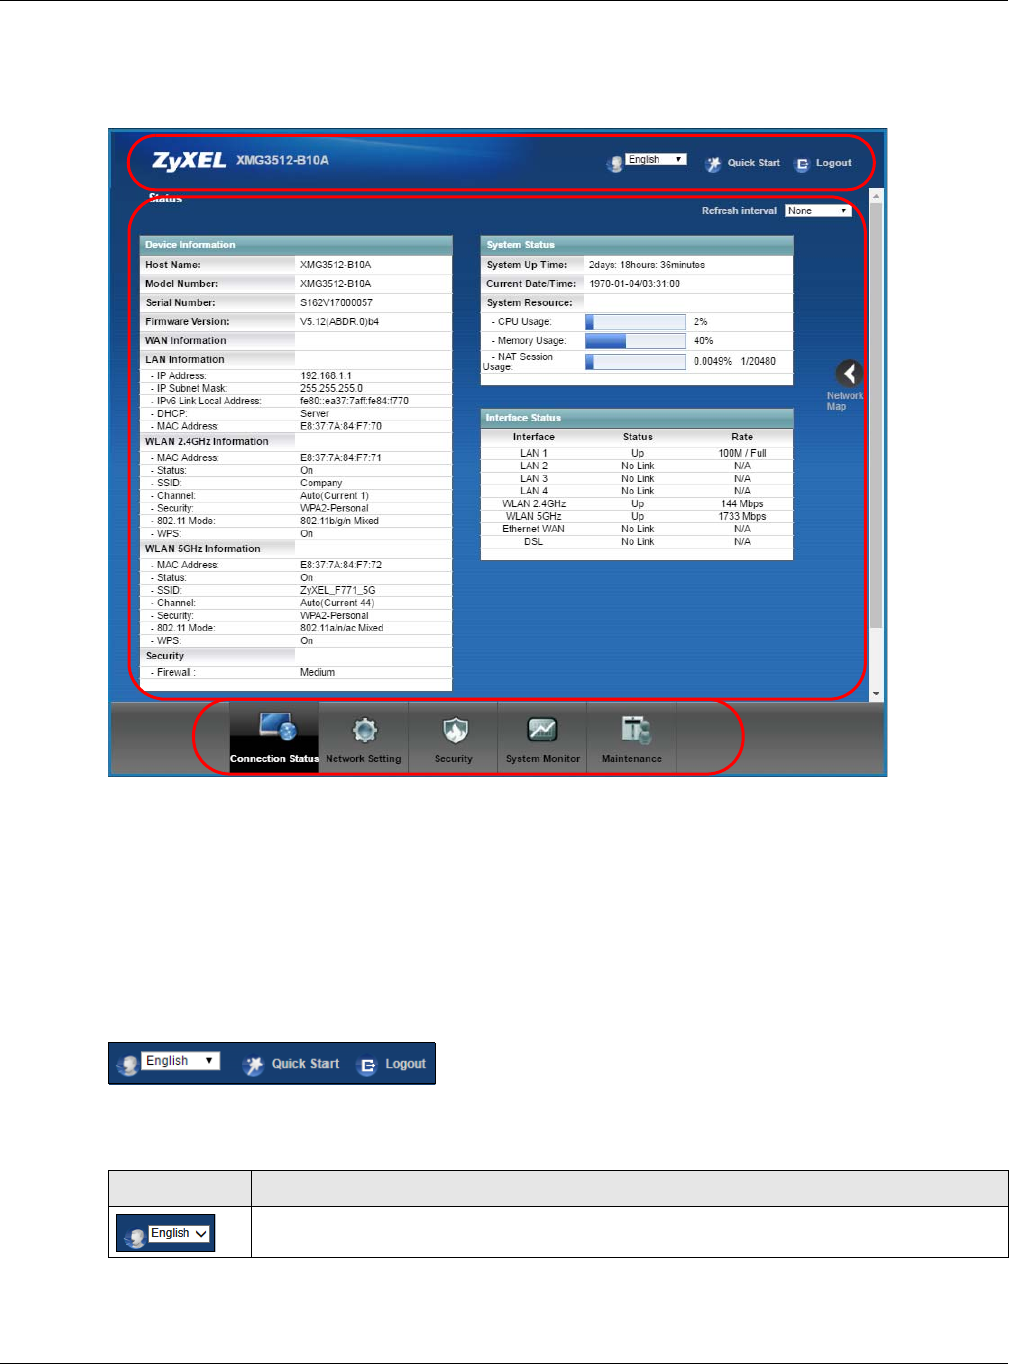Open English dropdown in enlarged title bar figure

point(181,1061)
